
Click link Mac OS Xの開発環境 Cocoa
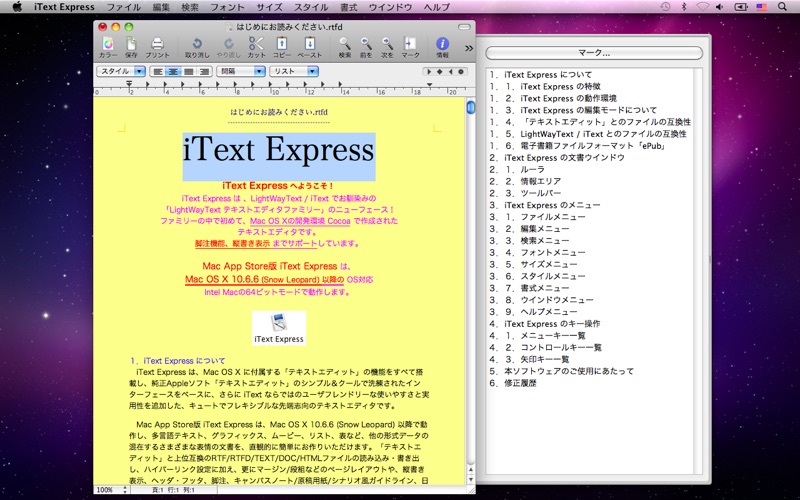300,221
